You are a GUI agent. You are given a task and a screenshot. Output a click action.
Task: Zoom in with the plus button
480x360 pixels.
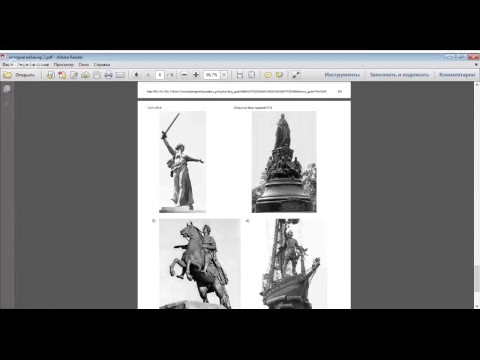point(196,75)
